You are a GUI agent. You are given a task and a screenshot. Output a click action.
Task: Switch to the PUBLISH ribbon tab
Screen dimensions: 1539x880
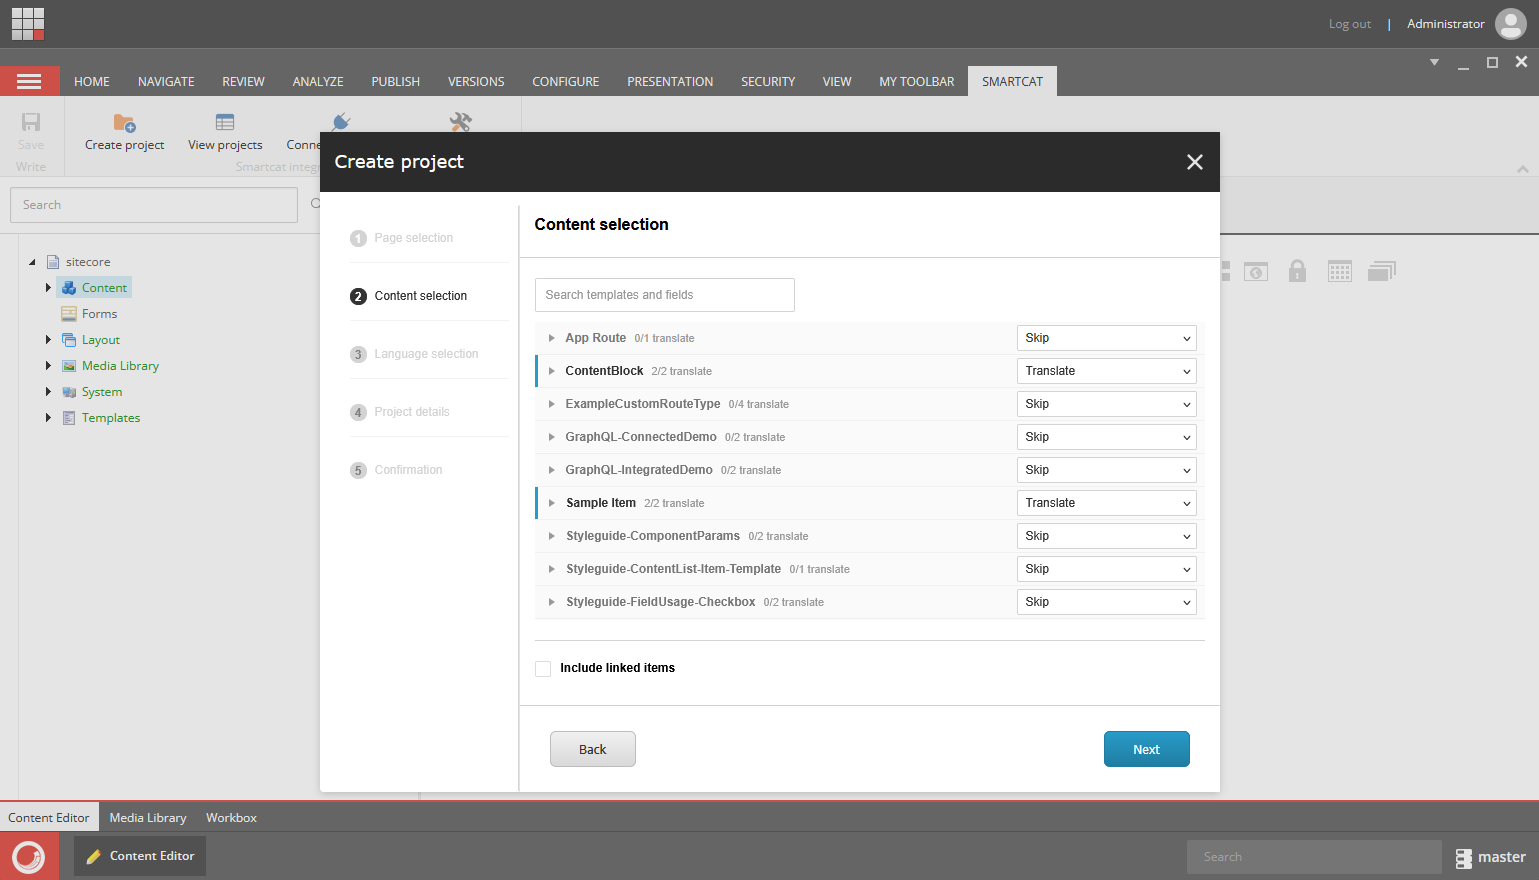coord(395,82)
